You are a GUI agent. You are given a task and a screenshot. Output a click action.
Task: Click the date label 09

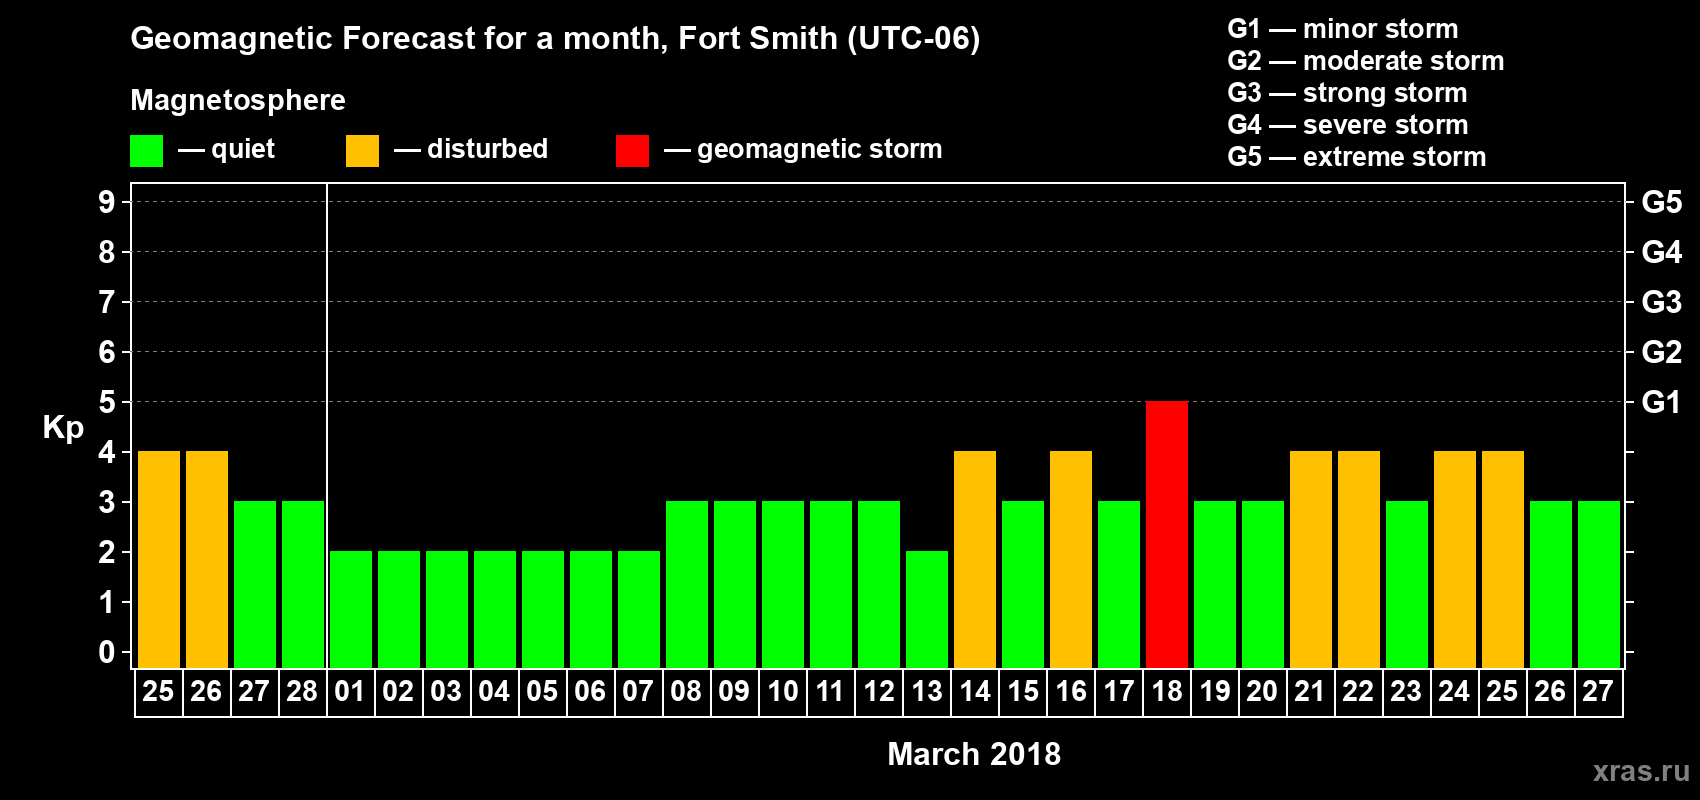734,692
